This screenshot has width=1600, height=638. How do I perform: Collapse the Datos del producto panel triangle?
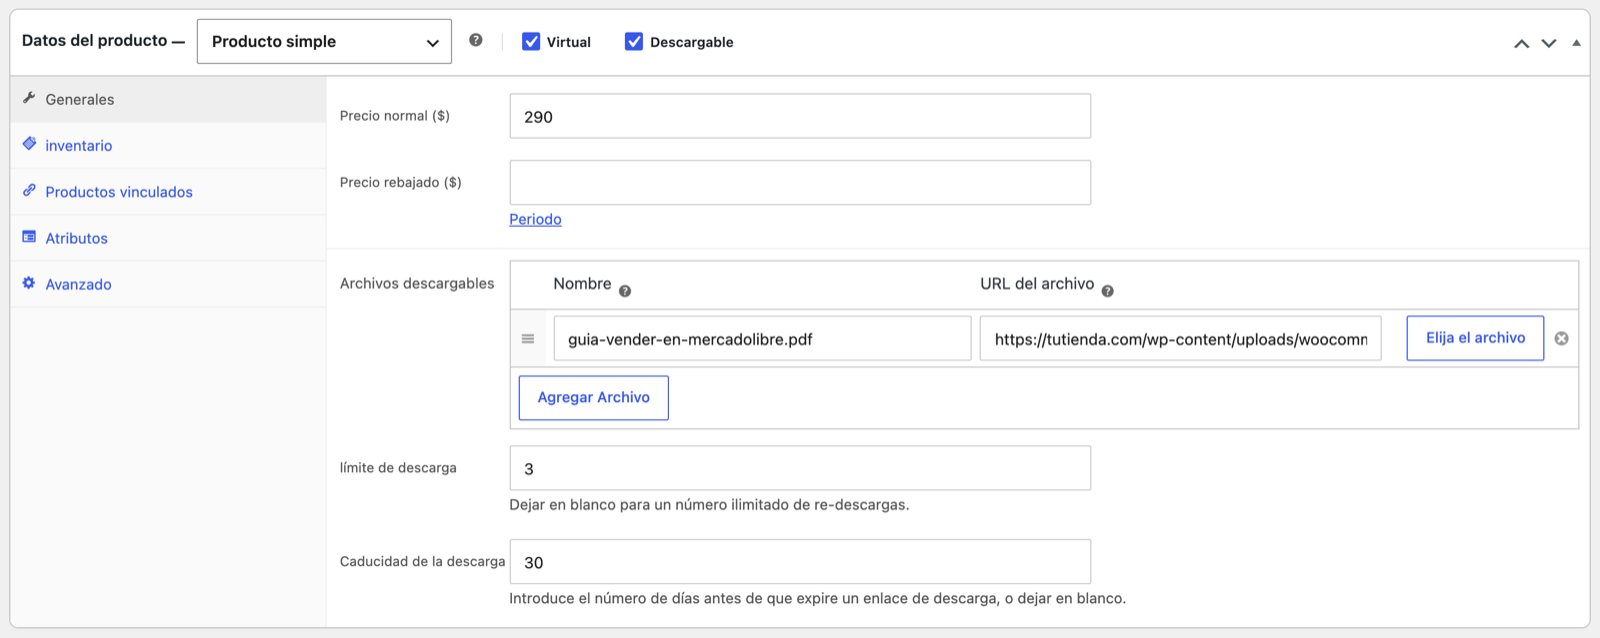(1577, 43)
